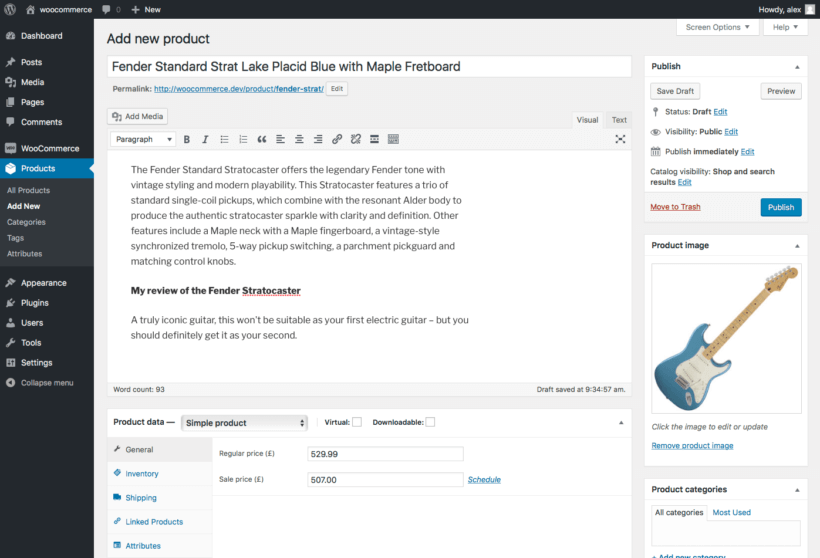This screenshot has width=820, height=558.
Task: Edit the Visibility setting
Action: point(731,132)
